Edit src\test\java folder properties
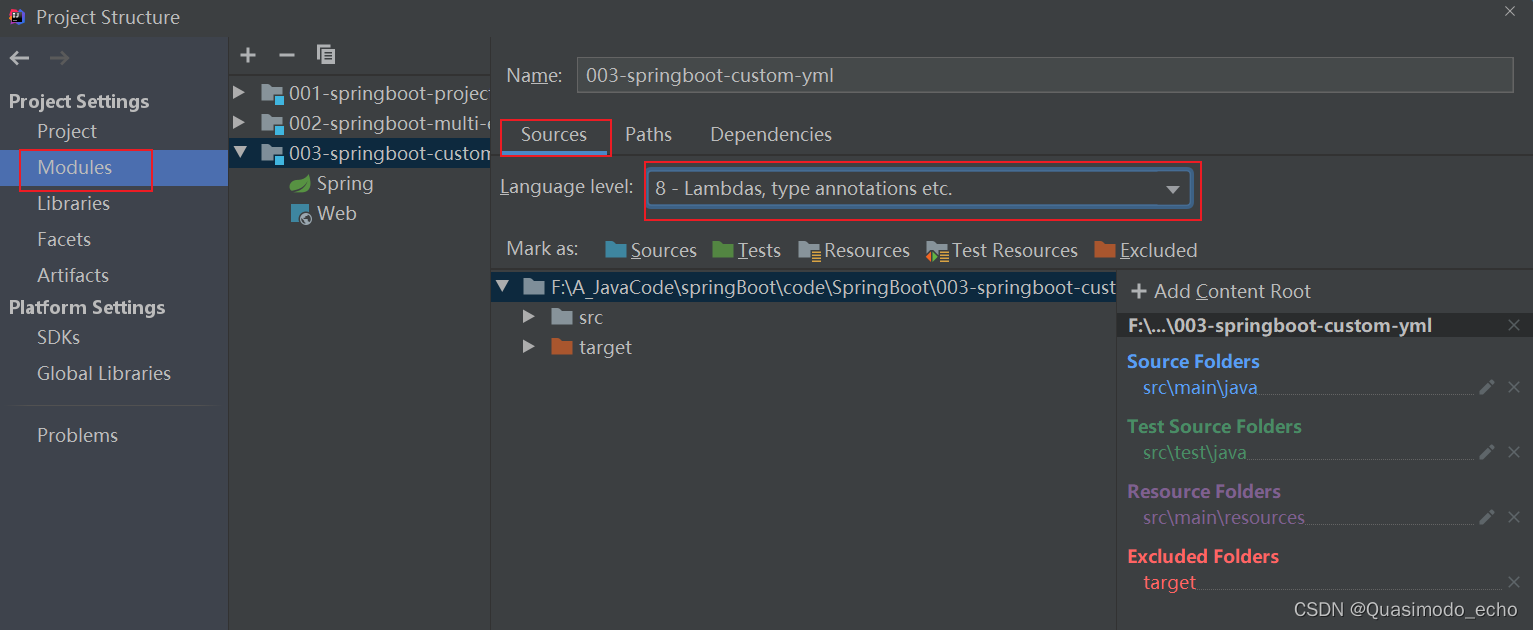 coord(1487,452)
